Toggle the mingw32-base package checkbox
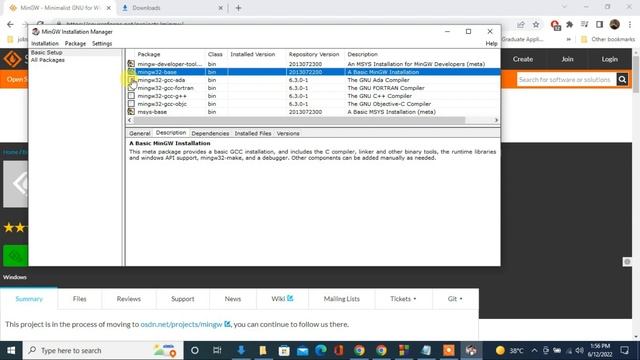Viewport: 640px width, 360px height. coord(131,72)
